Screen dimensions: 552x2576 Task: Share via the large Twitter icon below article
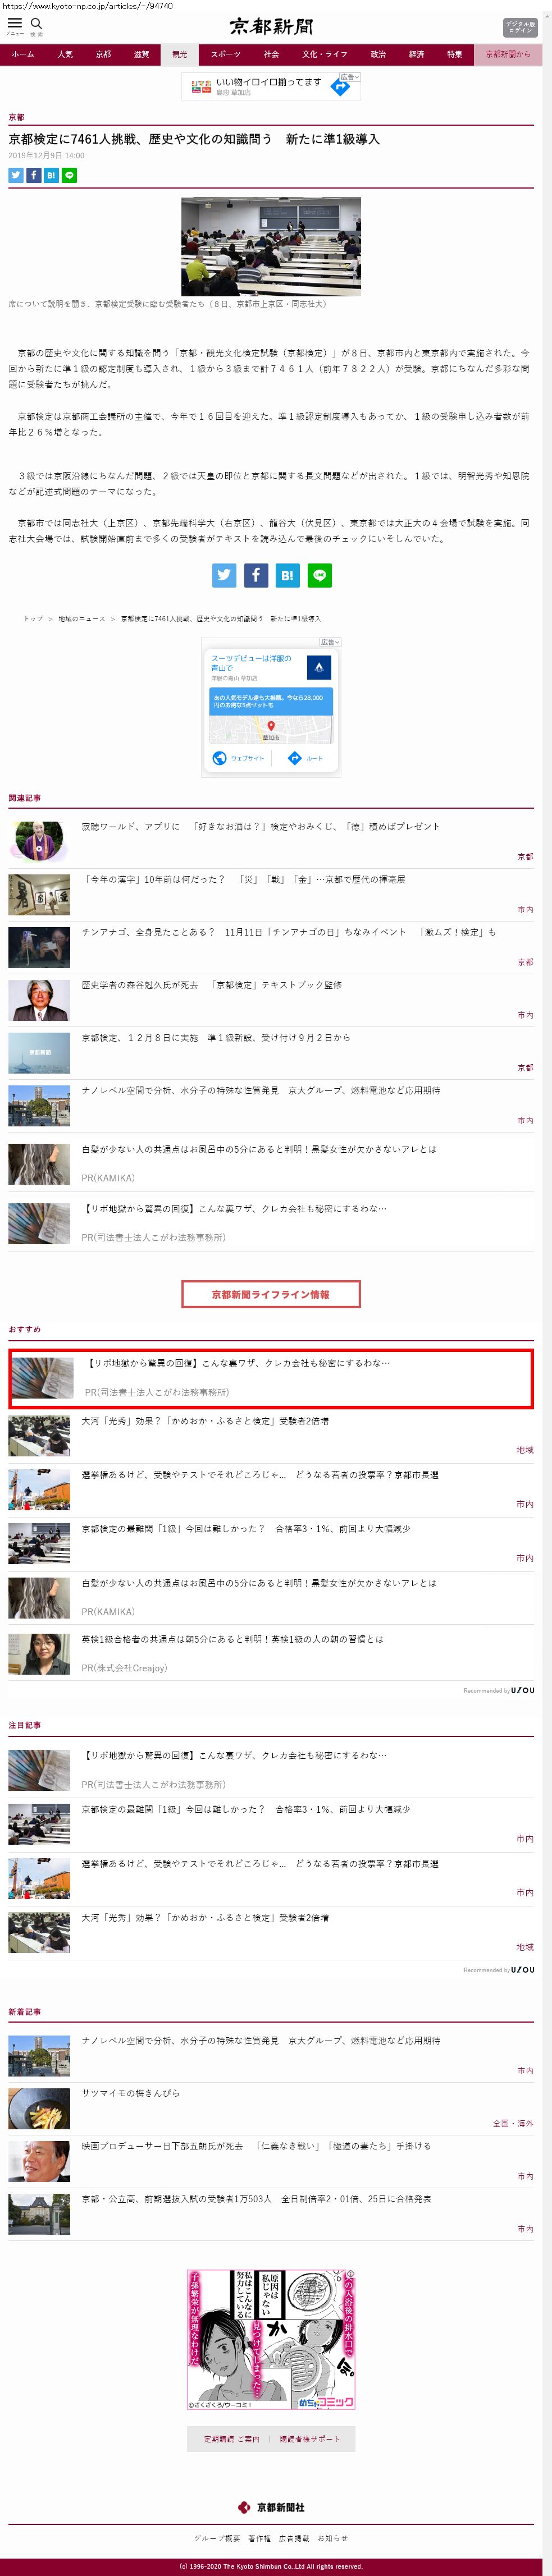(x=224, y=575)
